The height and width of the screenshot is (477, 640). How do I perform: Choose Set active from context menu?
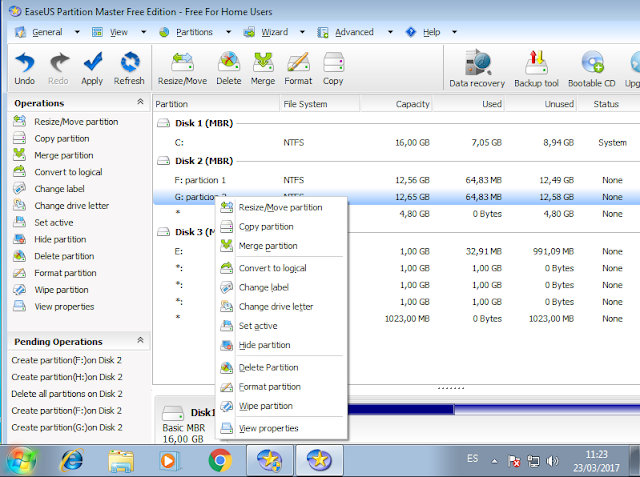281,326
